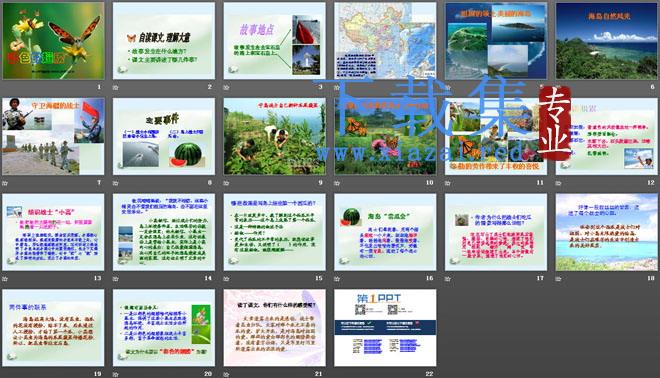Click the star icon beneath slide 20
Screen dimensions: 660x378
click(x=116, y=374)
